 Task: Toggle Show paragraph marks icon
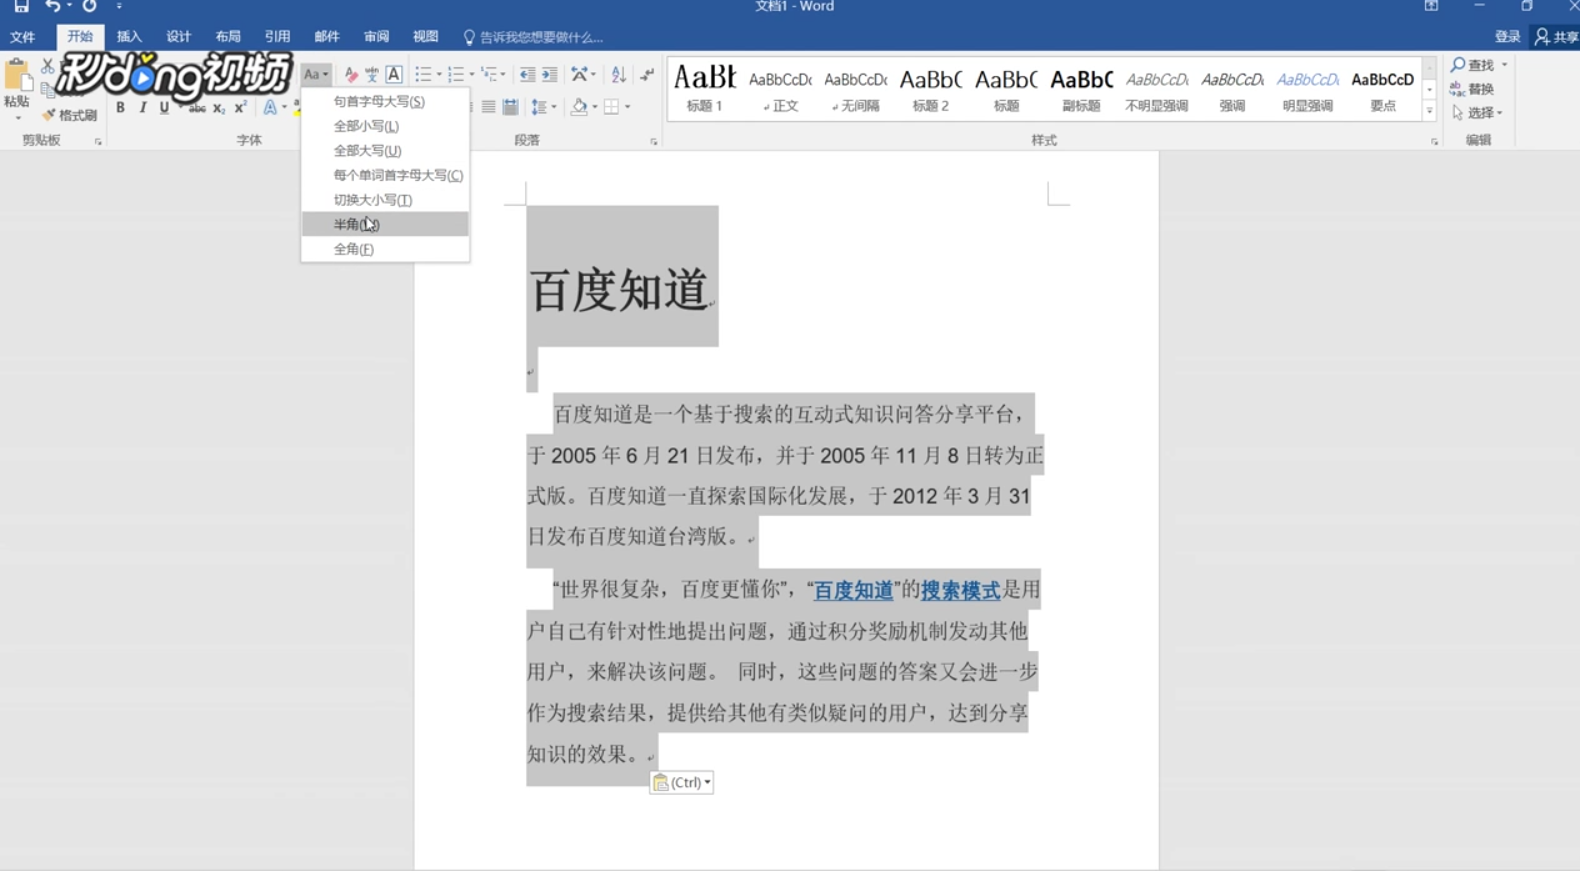pos(647,74)
